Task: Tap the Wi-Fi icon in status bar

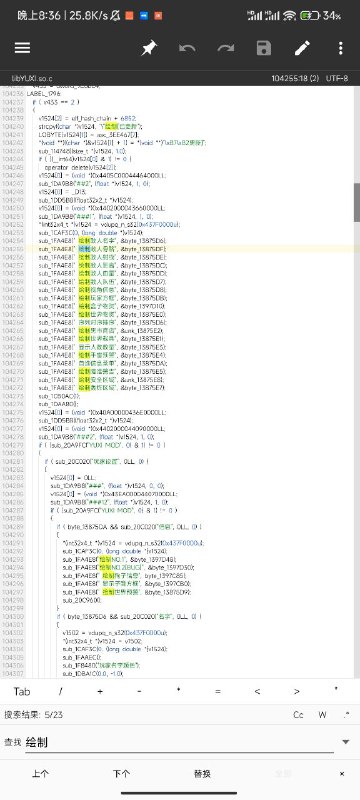Action: pos(290,15)
